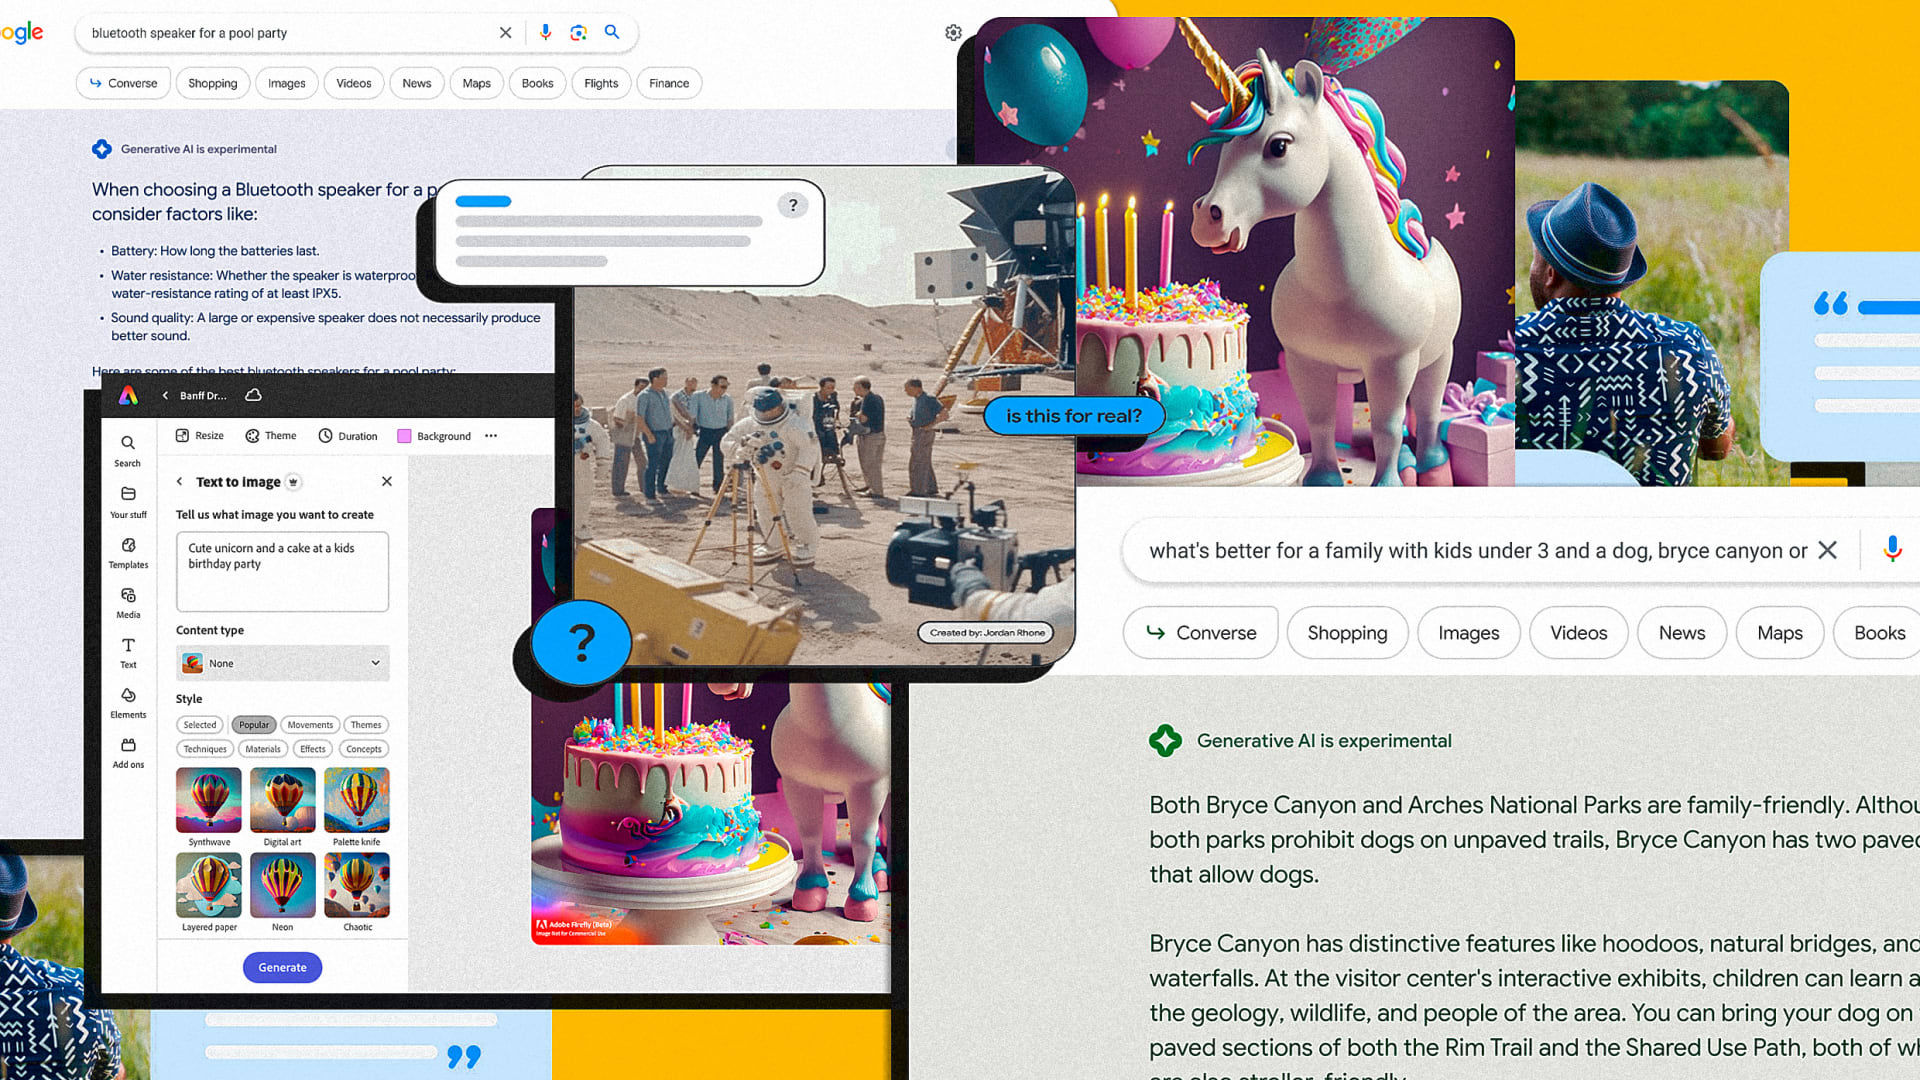Go back using Text to image chevron

click(180, 482)
